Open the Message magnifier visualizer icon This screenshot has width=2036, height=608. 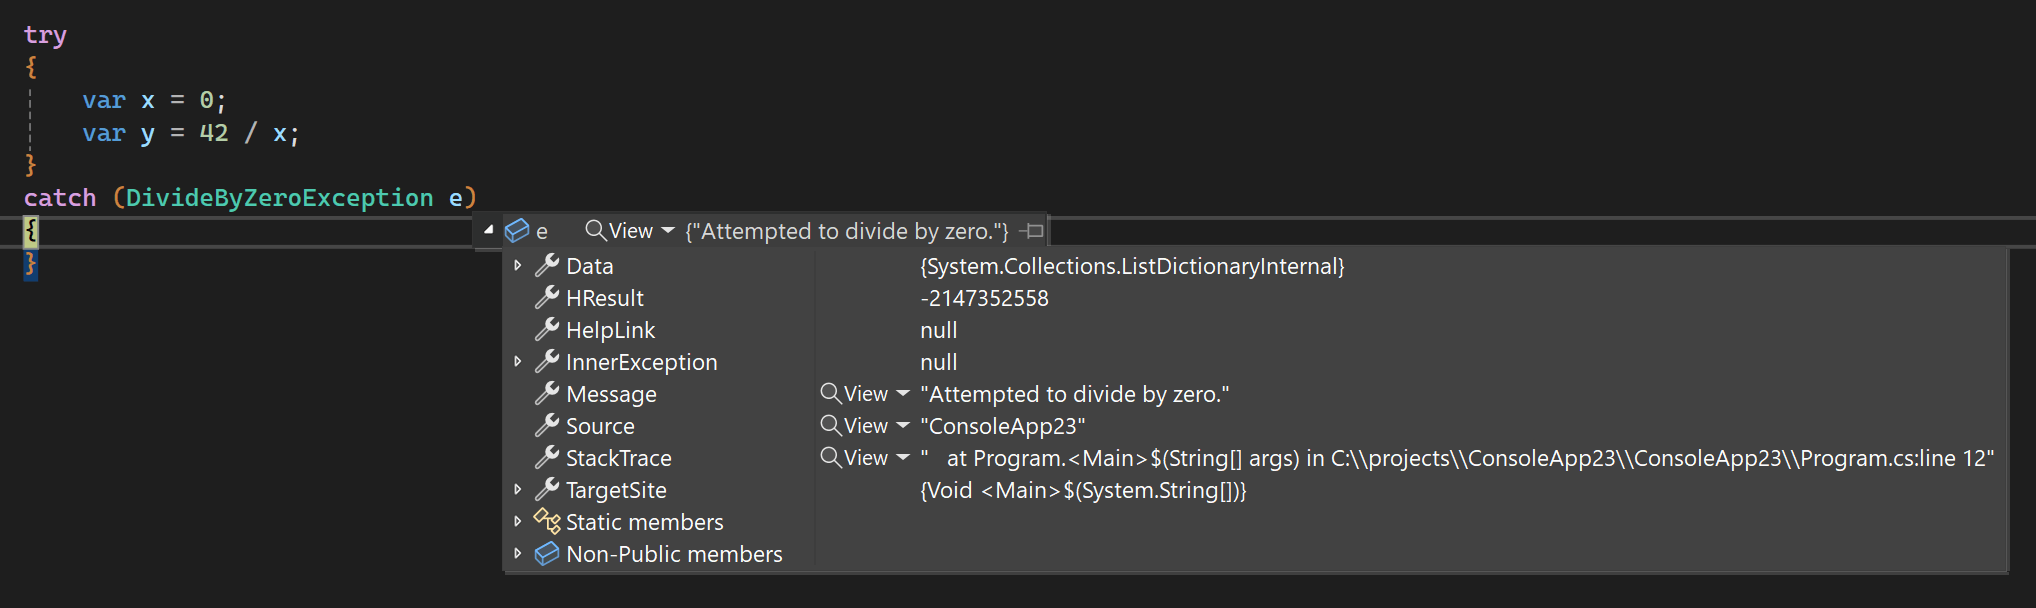pyautogui.click(x=830, y=393)
